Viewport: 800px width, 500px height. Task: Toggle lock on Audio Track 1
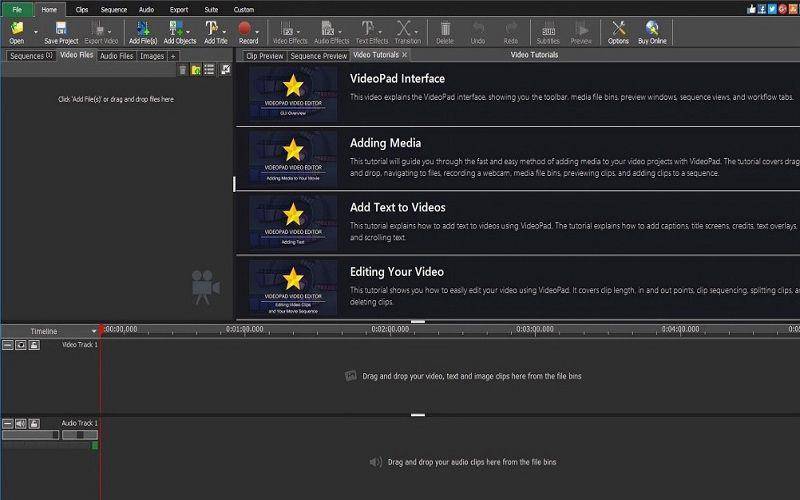pyautogui.click(x=34, y=424)
